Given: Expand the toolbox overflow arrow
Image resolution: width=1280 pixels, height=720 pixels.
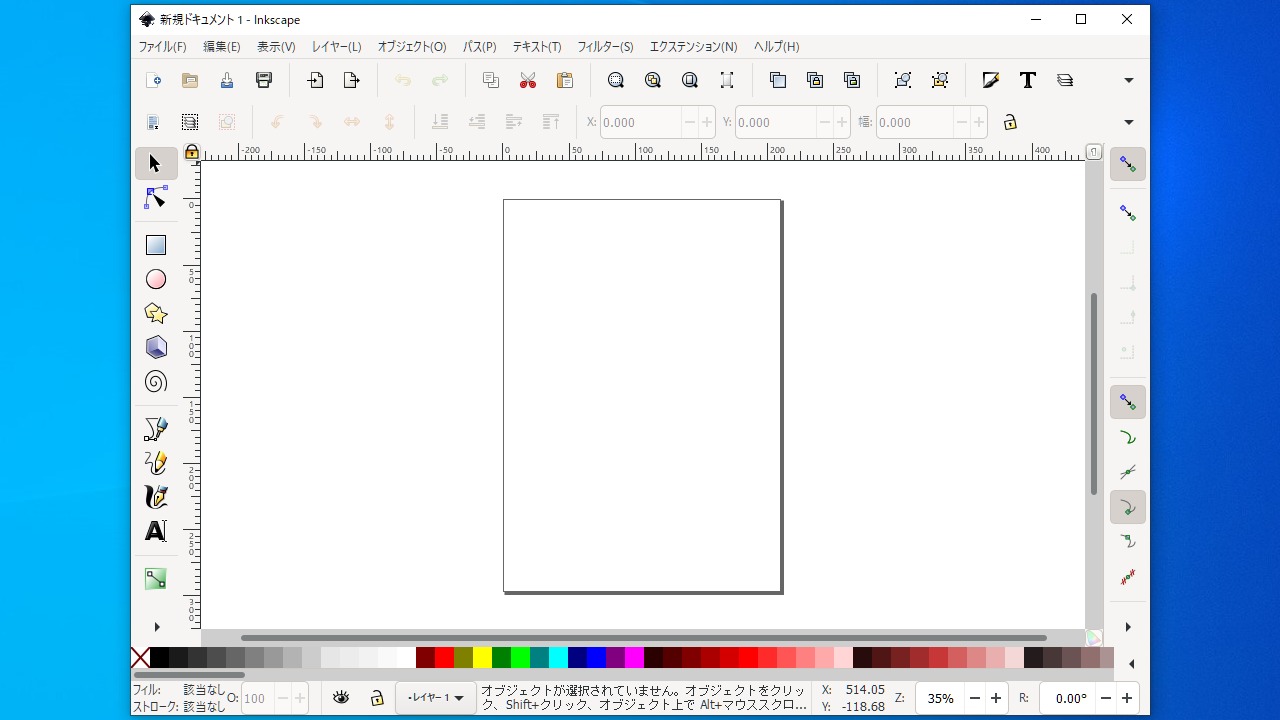Looking at the screenshot, I should [156, 627].
